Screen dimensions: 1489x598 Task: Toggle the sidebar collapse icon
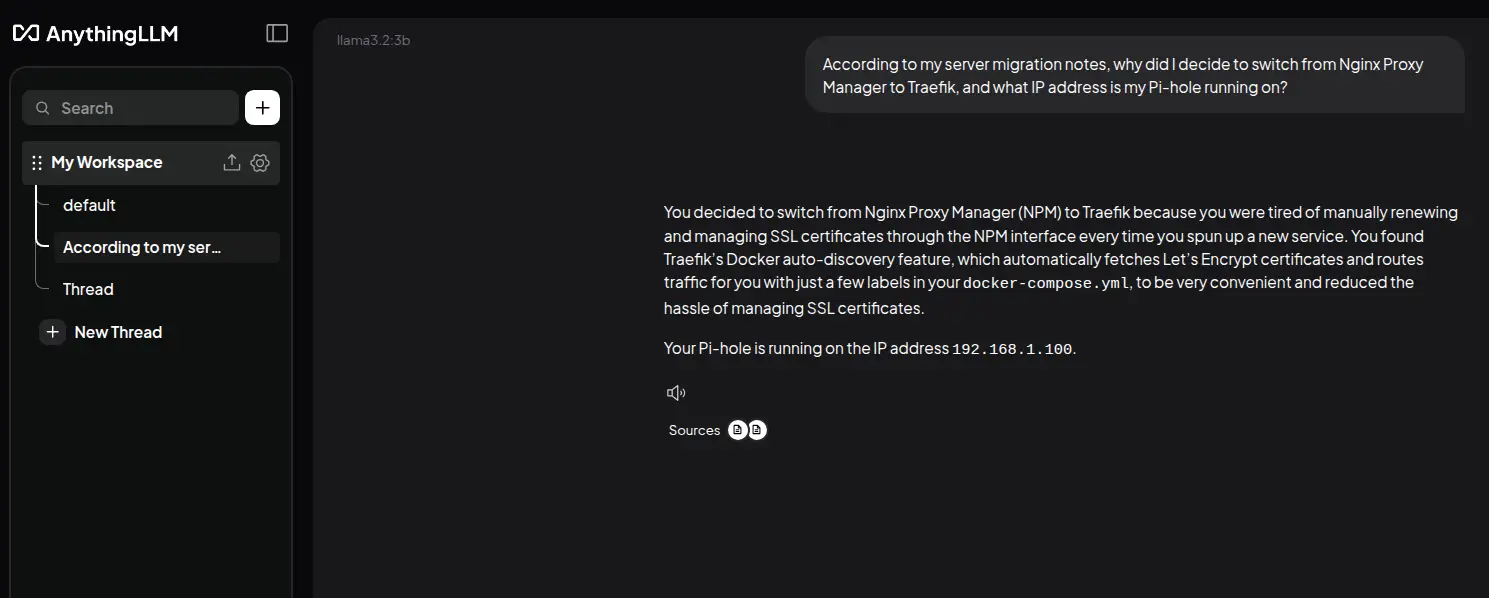point(277,33)
